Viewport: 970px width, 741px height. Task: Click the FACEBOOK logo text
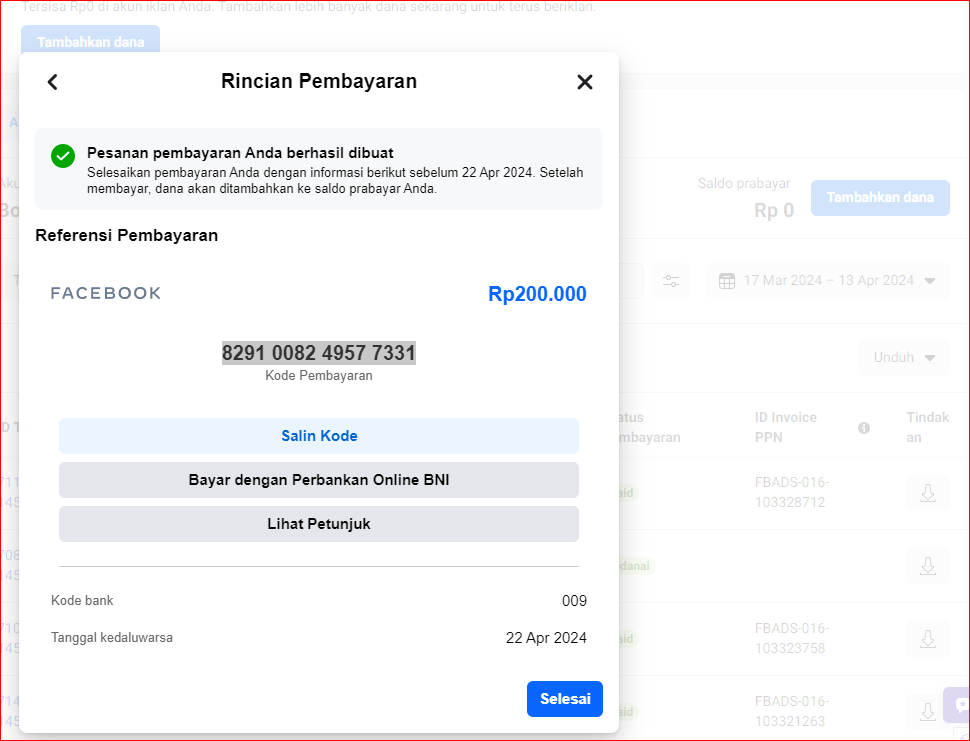pyautogui.click(x=106, y=293)
